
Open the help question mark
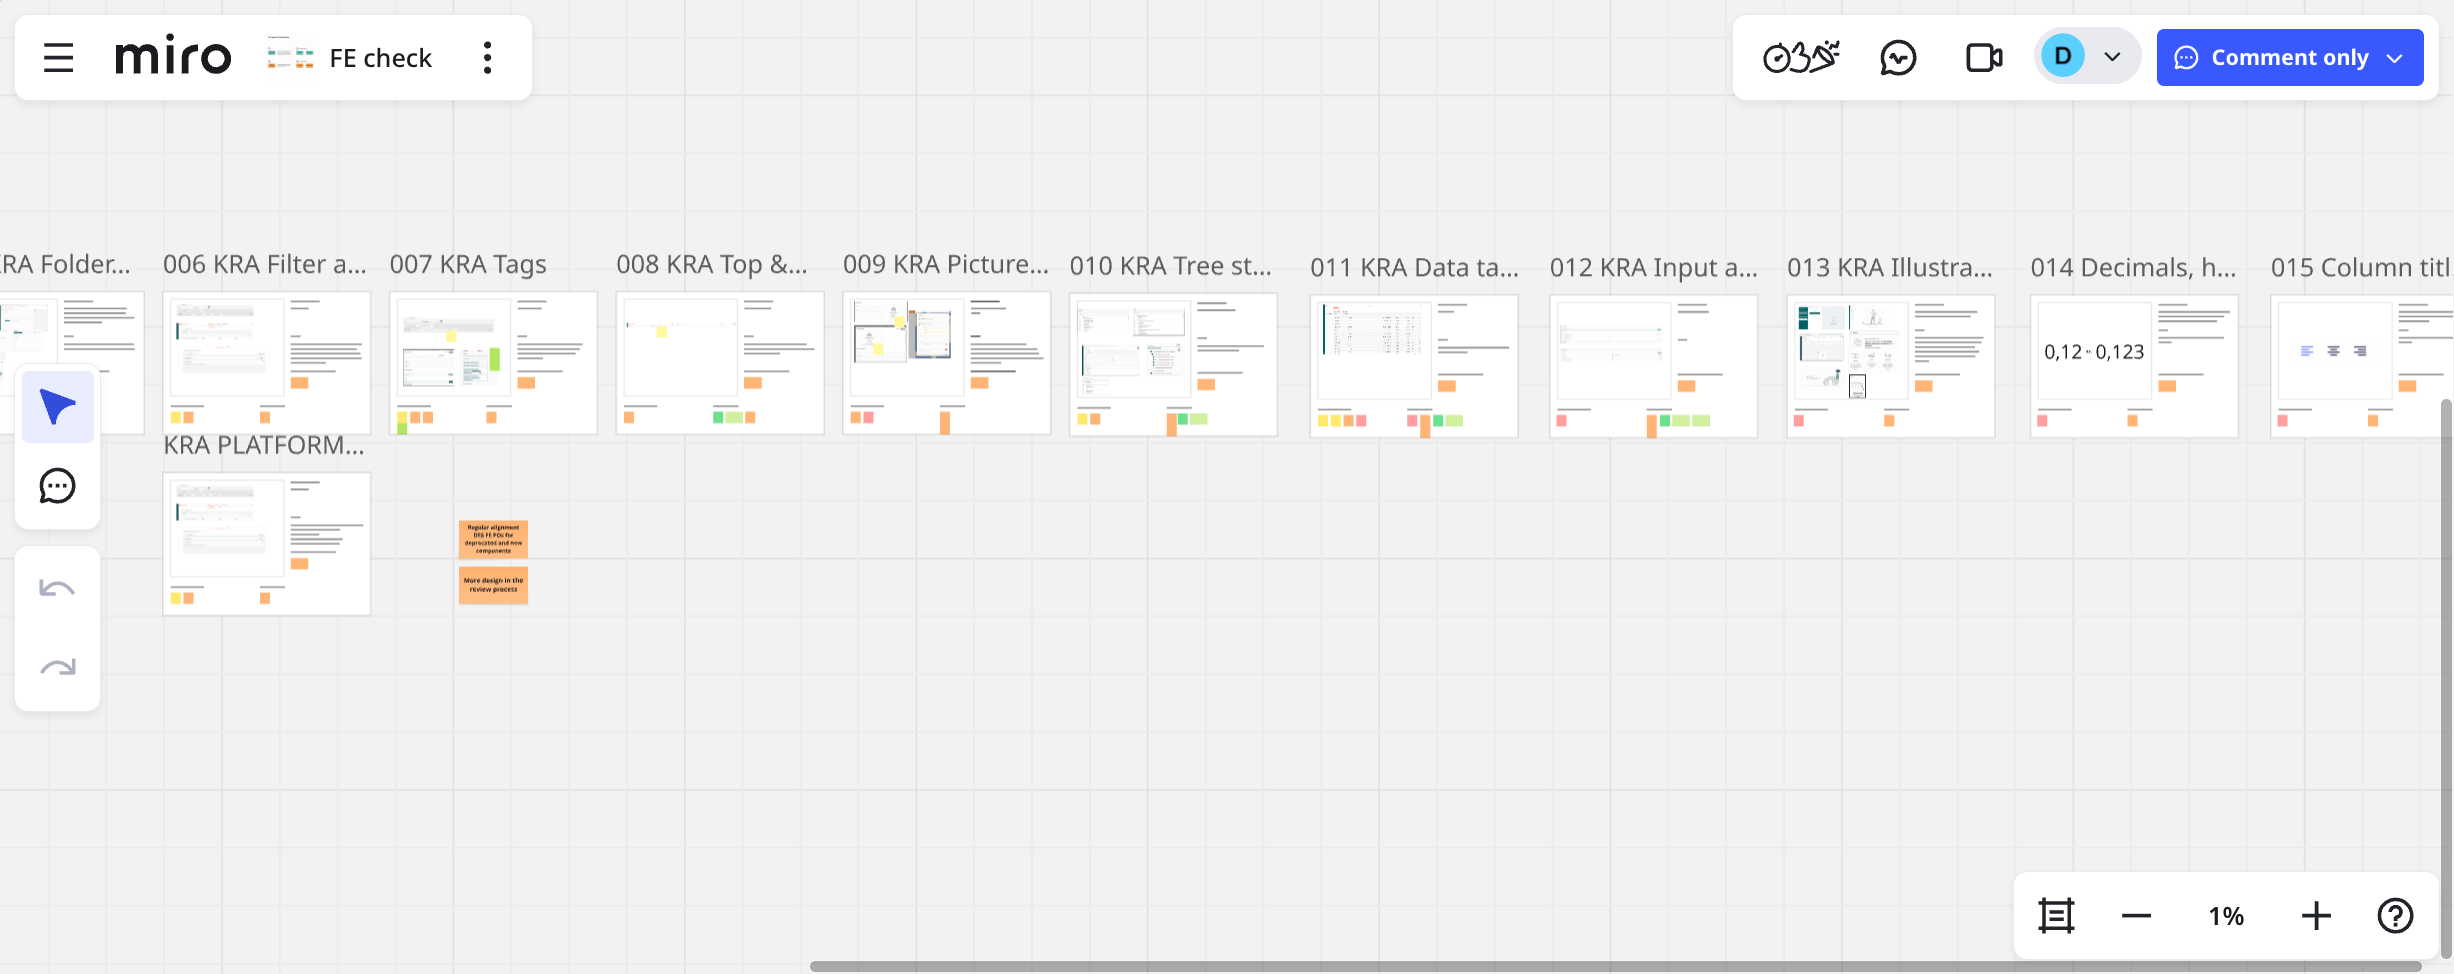click(x=2396, y=916)
